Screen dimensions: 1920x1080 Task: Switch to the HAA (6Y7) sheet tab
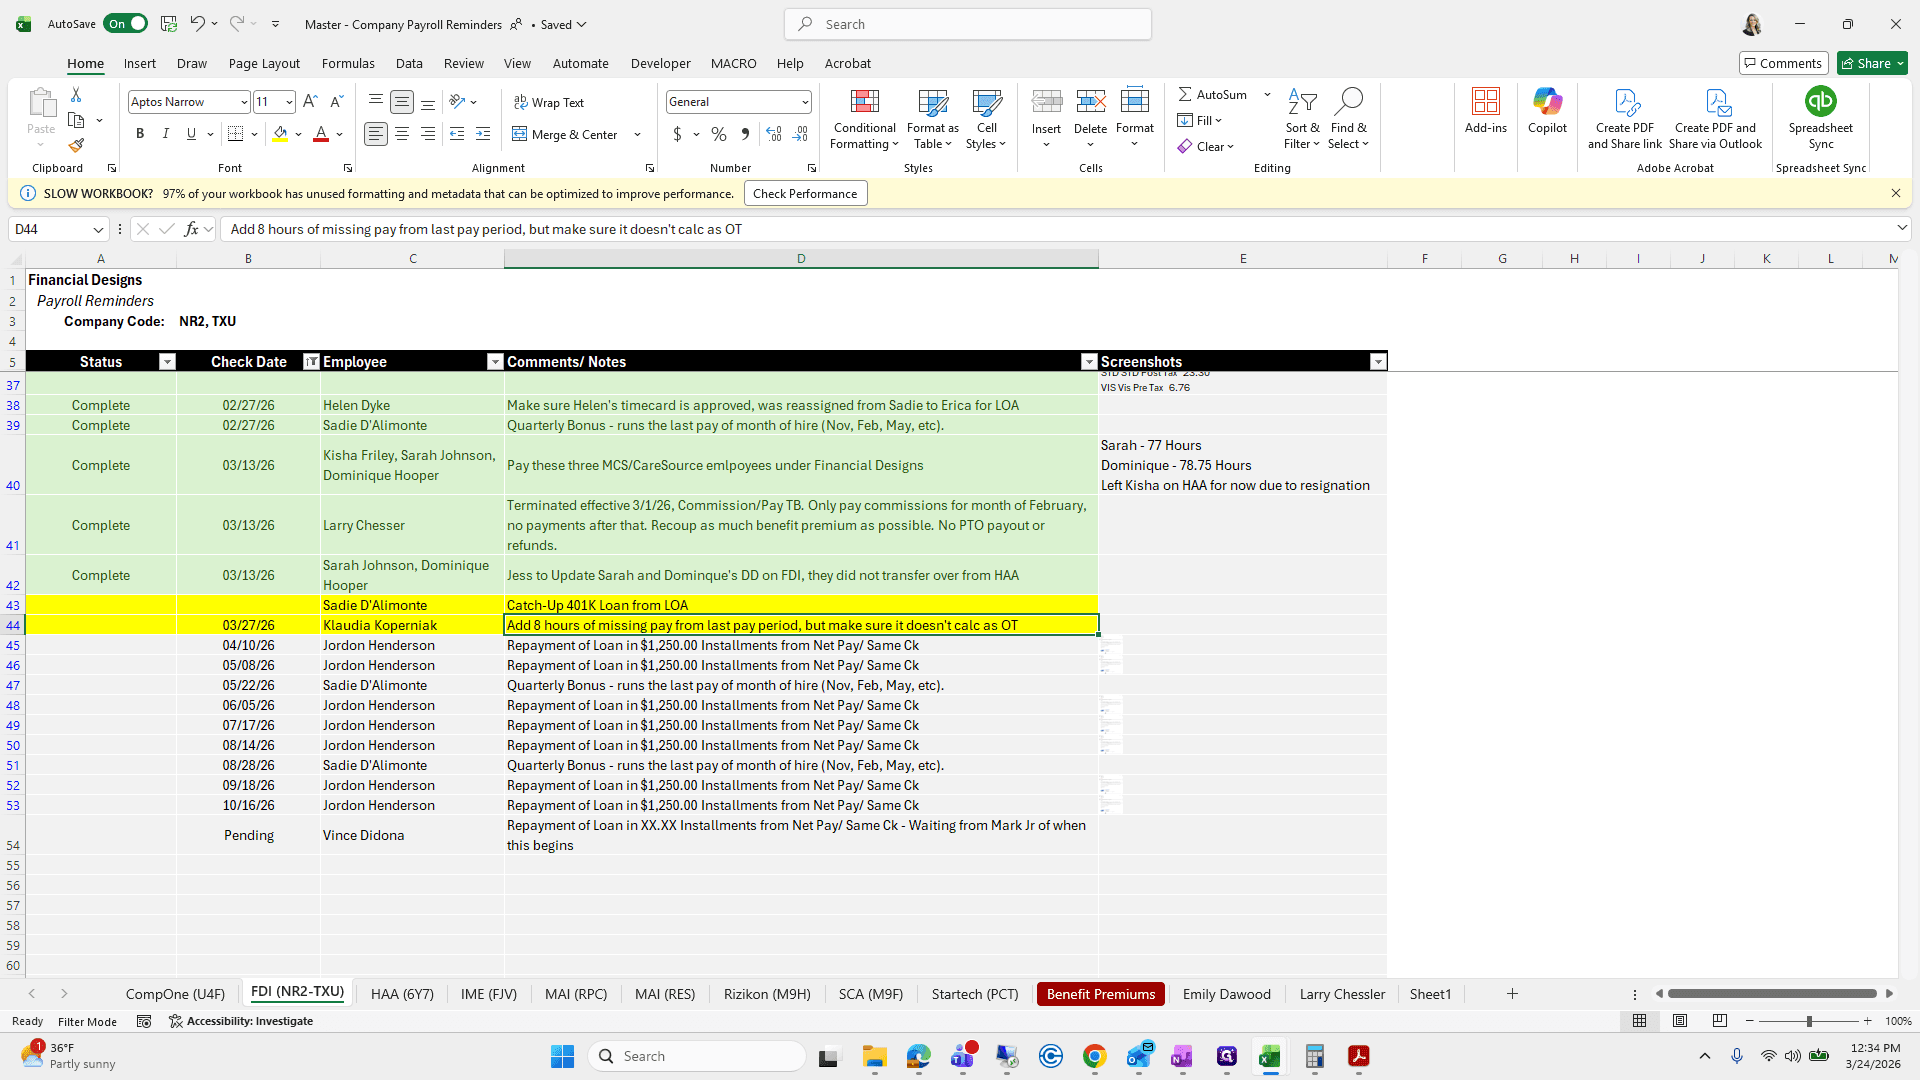(x=402, y=994)
